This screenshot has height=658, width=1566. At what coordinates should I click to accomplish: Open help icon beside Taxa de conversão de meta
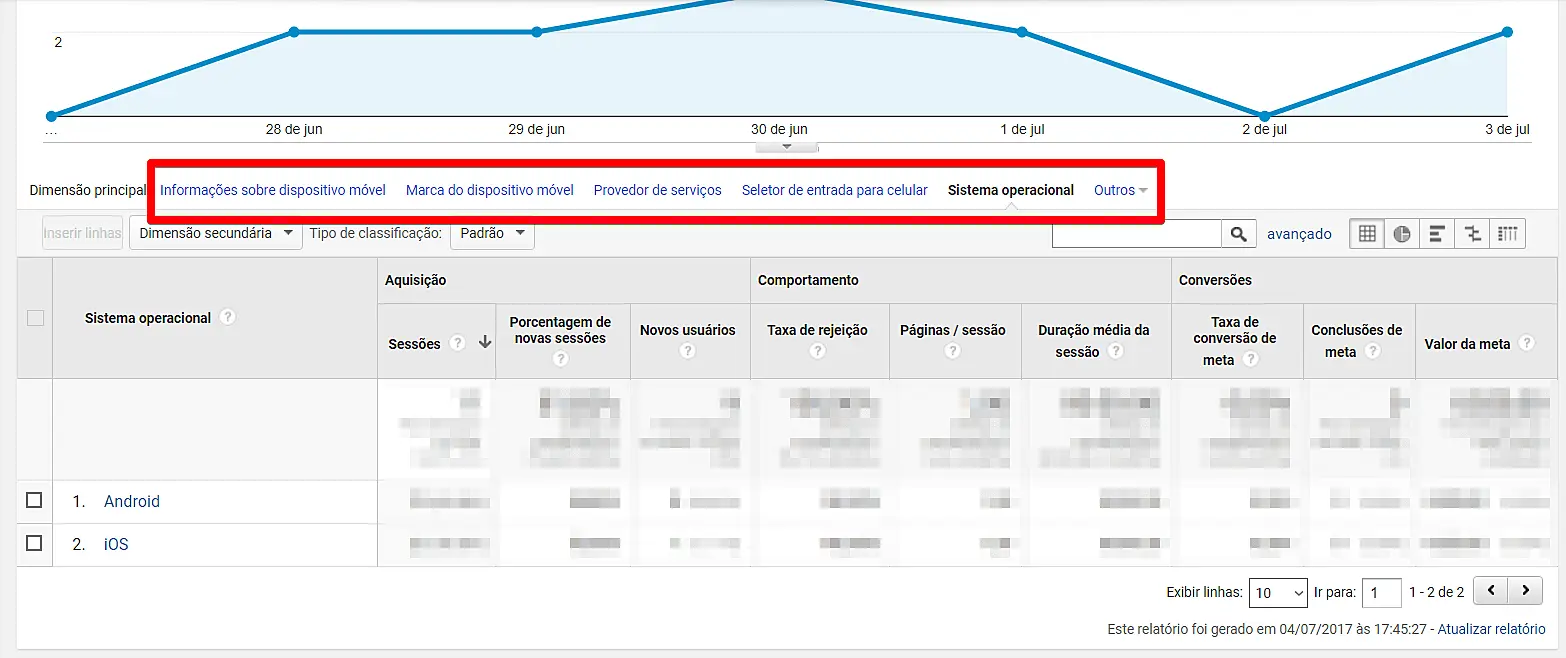pyautogui.click(x=1251, y=359)
